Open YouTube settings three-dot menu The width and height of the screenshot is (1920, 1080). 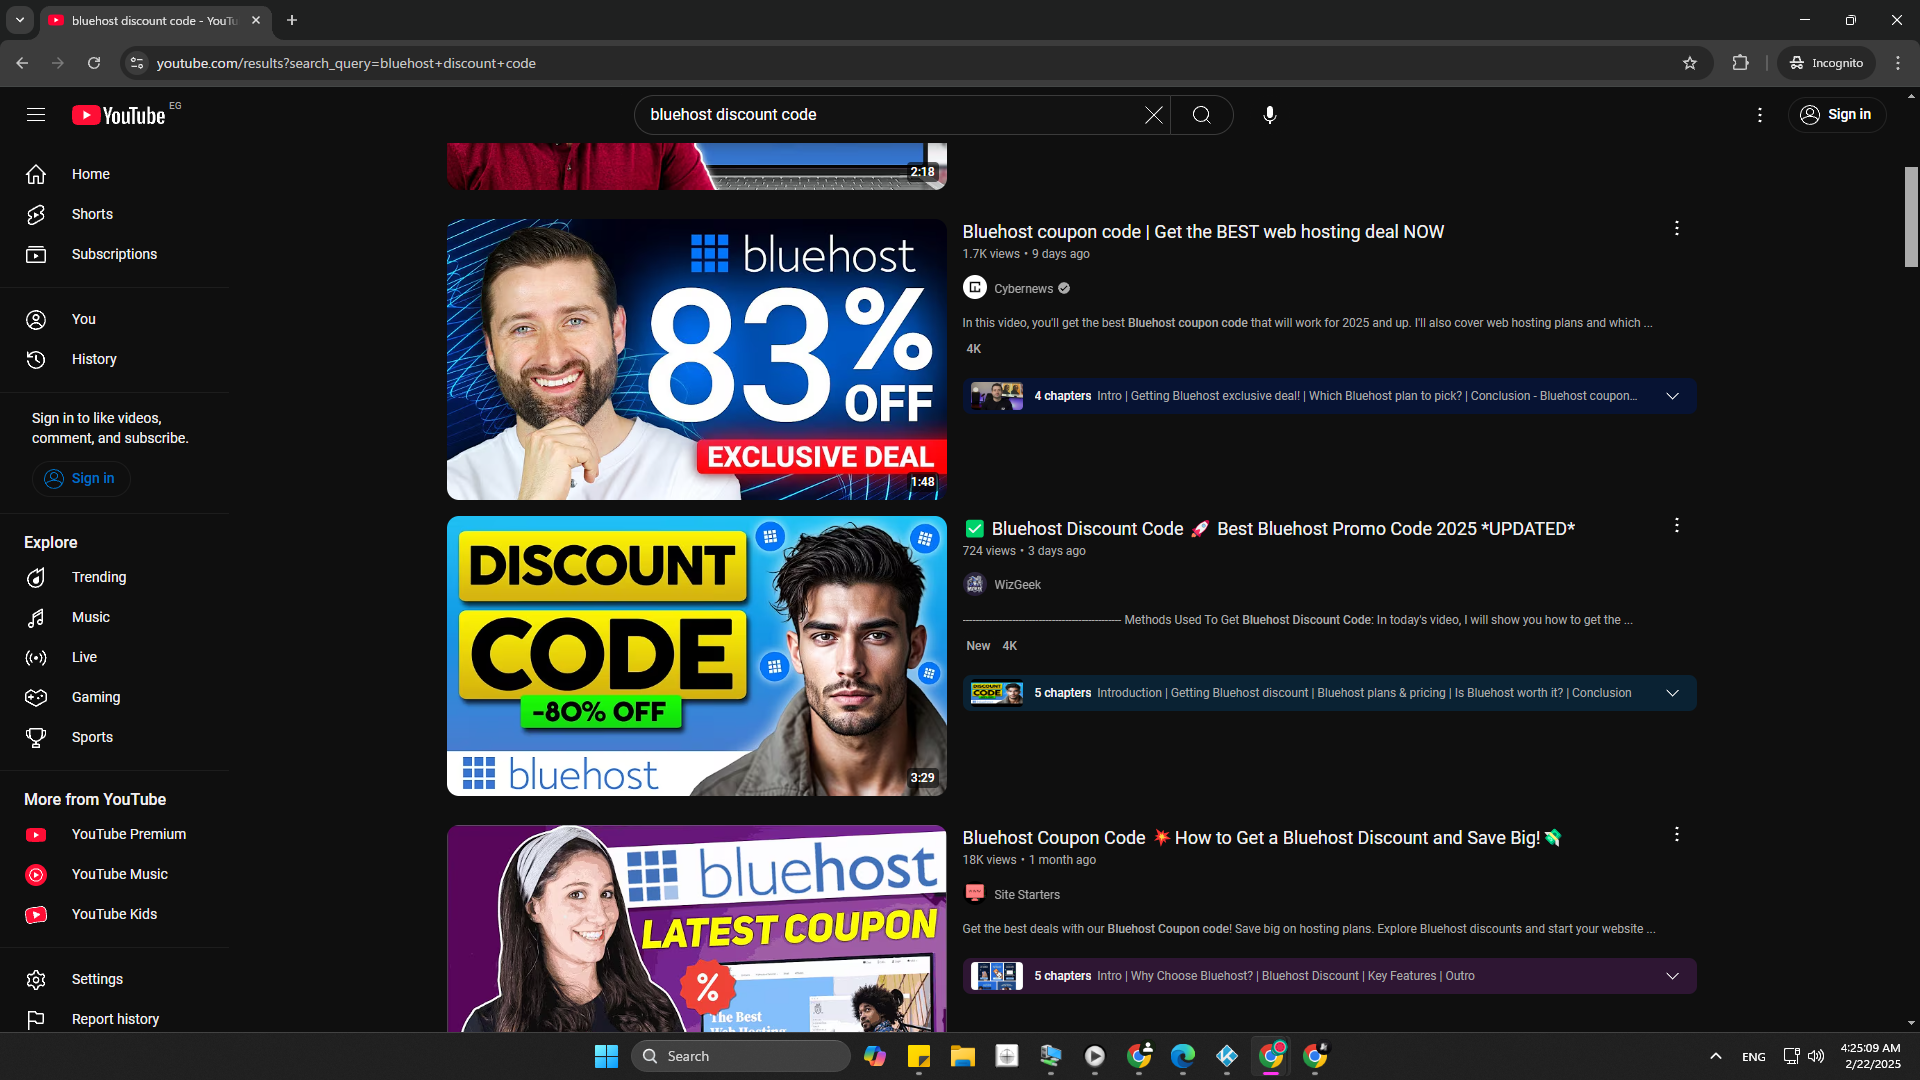(1759, 115)
